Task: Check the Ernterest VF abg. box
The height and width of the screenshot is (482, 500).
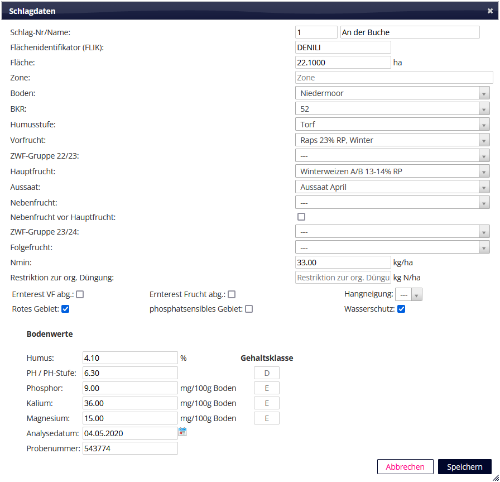Action: tap(80, 294)
